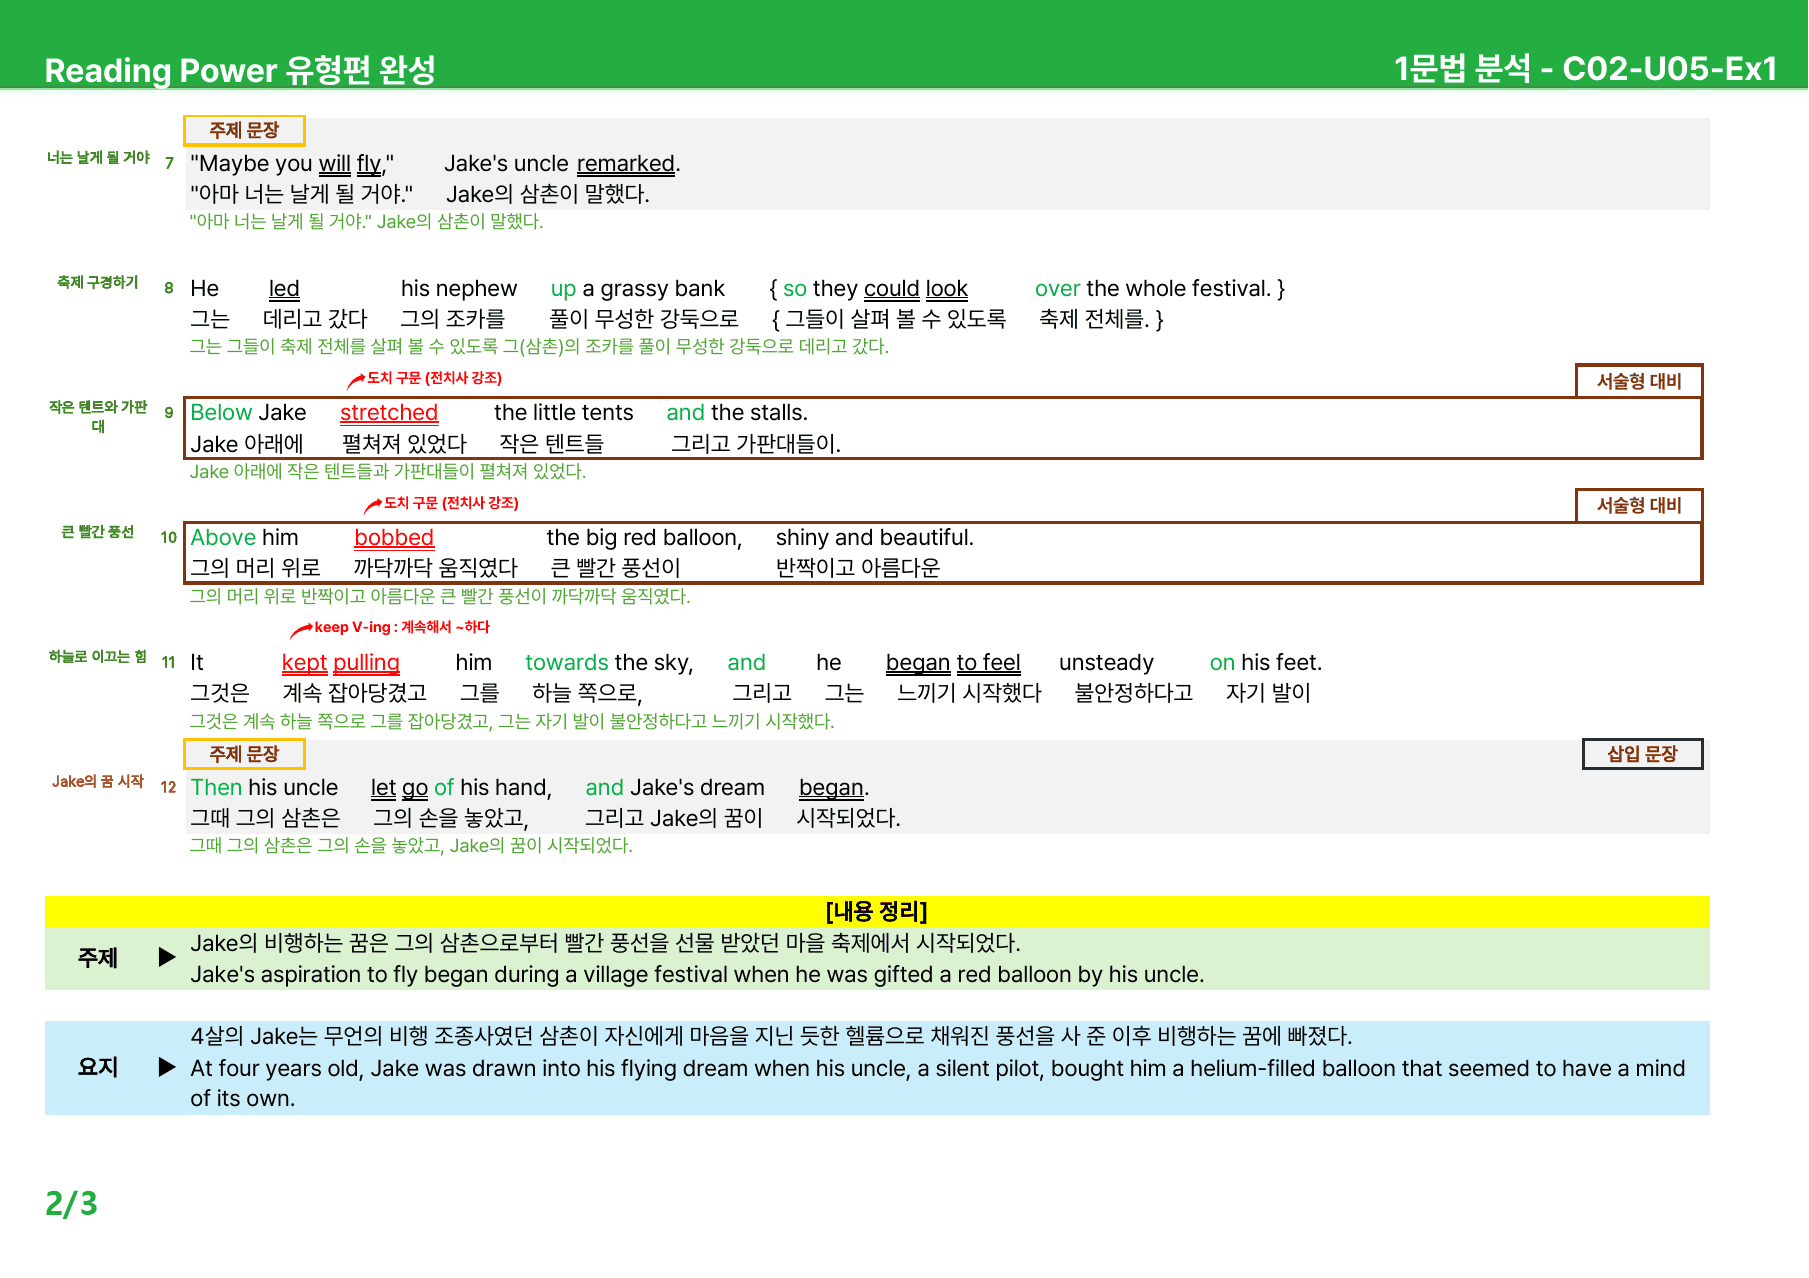
Task: Click the header title 'Reading Power 유형편 완성'
Action: (240, 70)
